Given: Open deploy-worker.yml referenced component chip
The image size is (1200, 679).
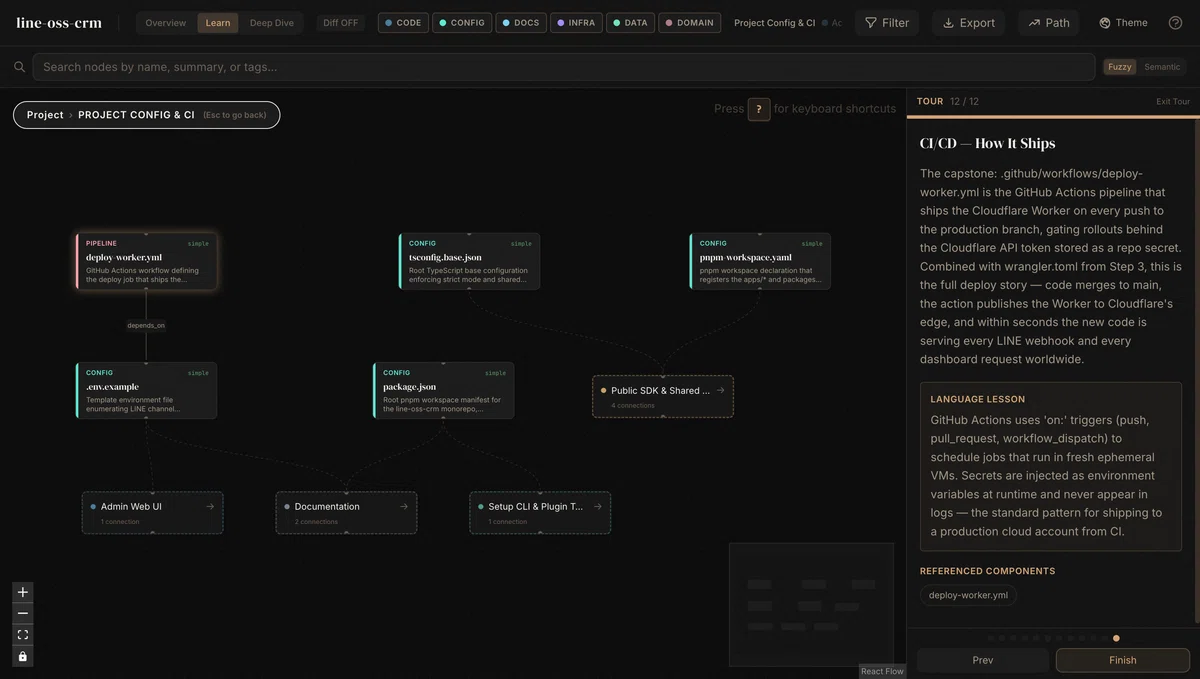Looking at the screenshot, I should [x=968, y=595].
